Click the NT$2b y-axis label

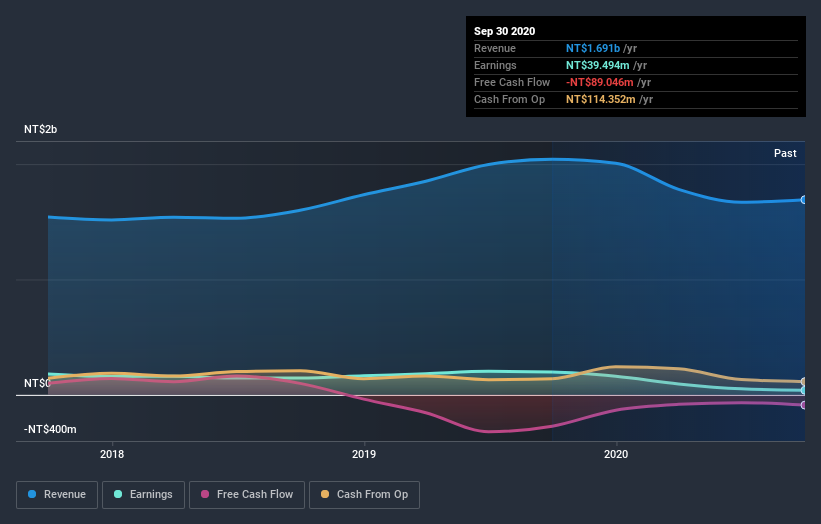pos(40,129)
